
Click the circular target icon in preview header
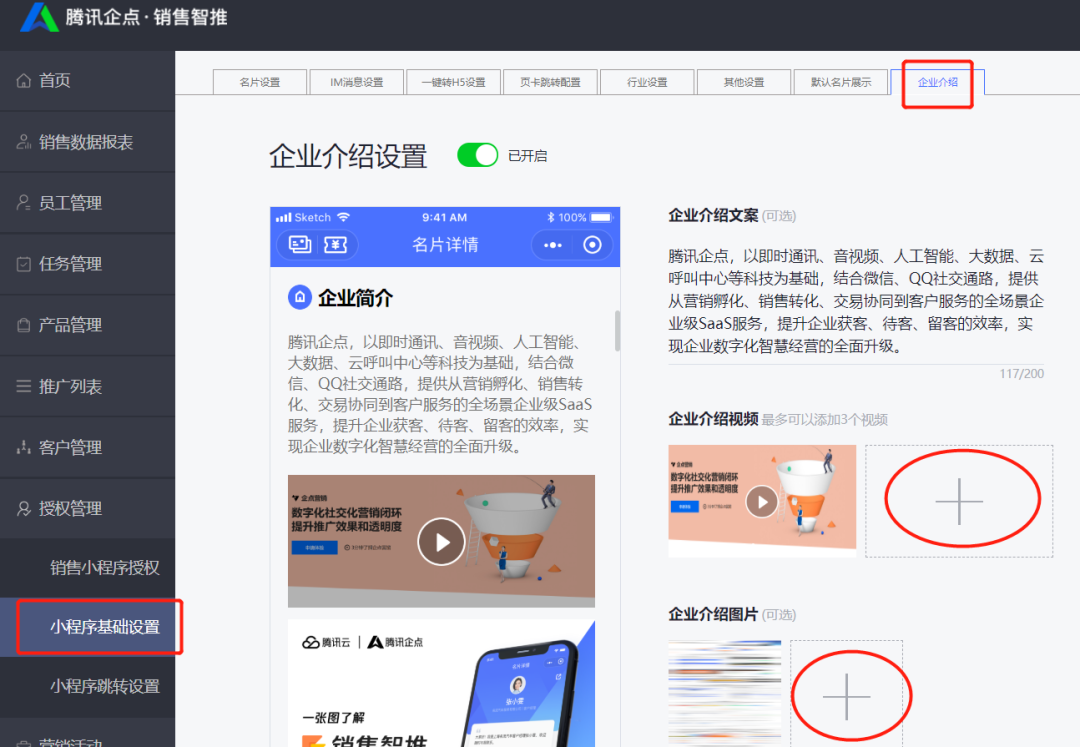(592, 244)
